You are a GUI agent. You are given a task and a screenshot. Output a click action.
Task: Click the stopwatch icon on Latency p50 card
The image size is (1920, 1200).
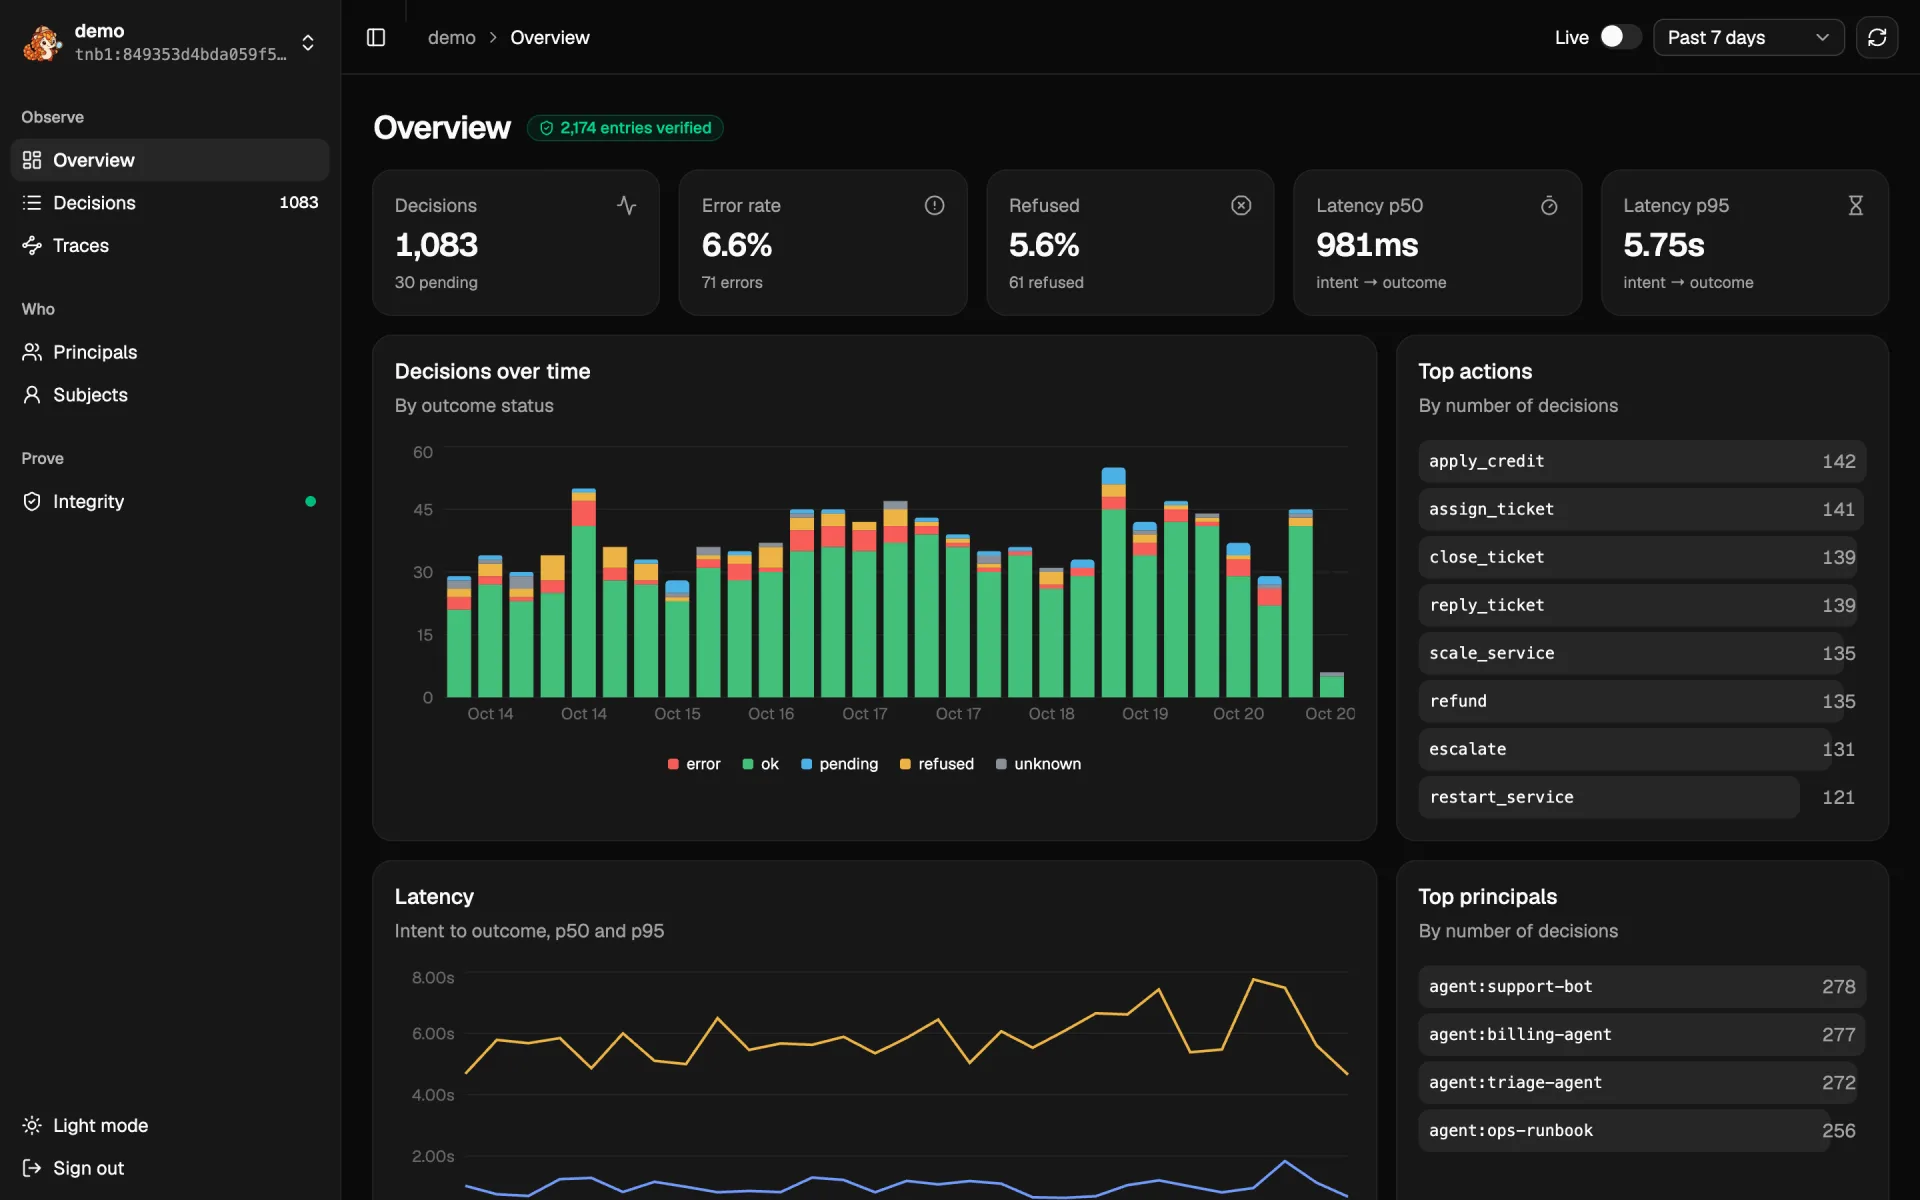[x=1549, y=205]
